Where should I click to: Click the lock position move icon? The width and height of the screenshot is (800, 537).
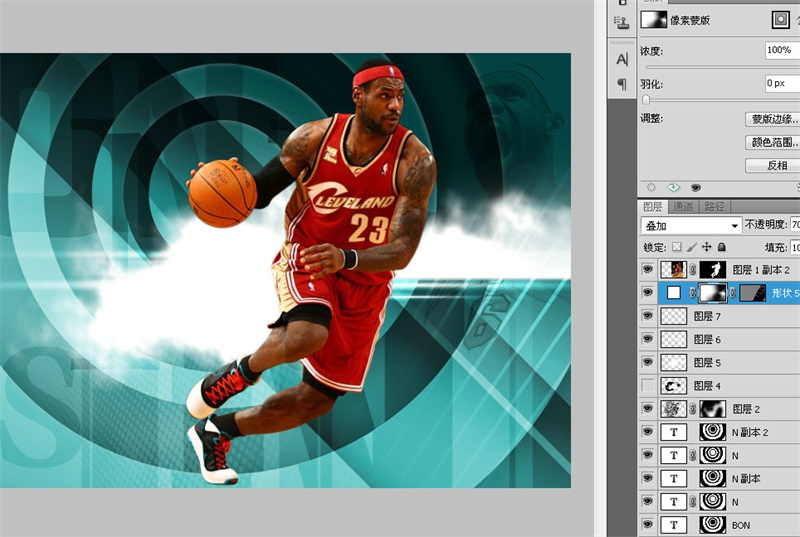[x=707, y=247]
